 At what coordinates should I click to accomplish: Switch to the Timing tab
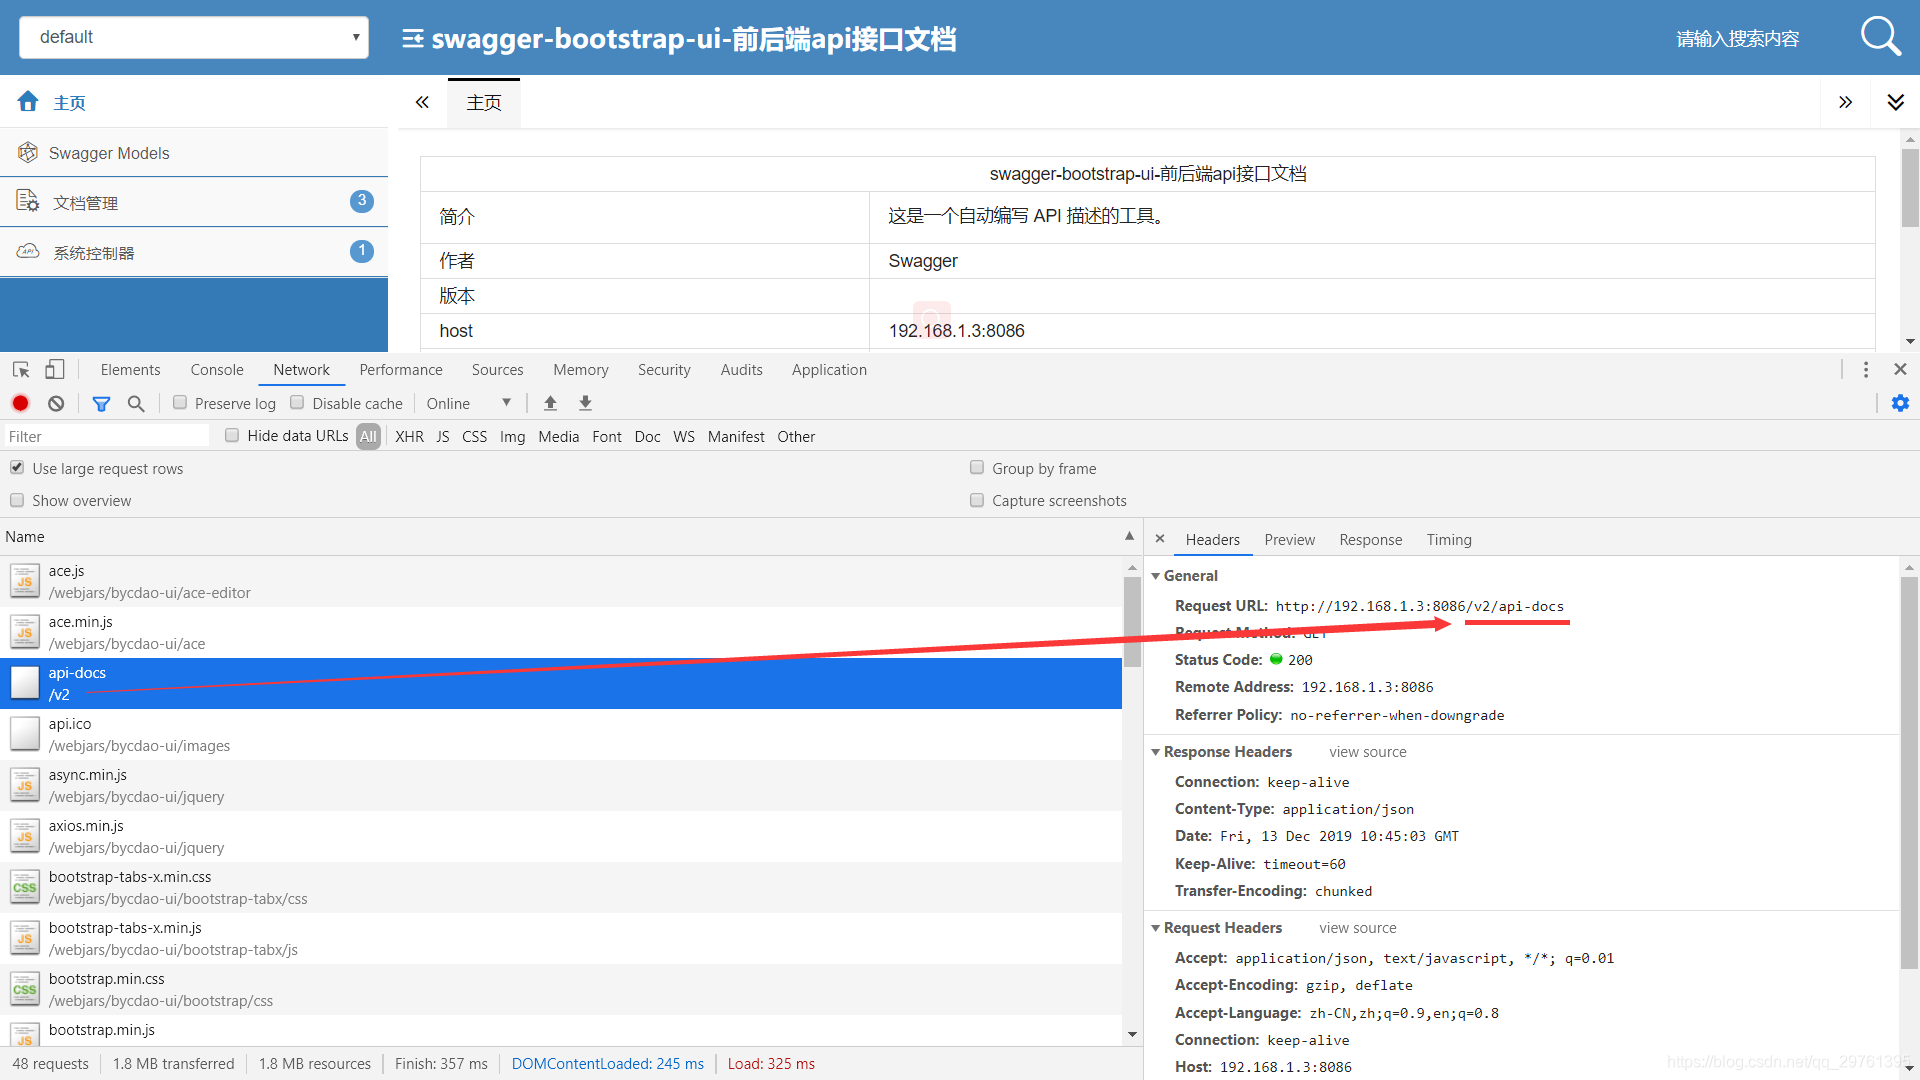coord(1448,540)
